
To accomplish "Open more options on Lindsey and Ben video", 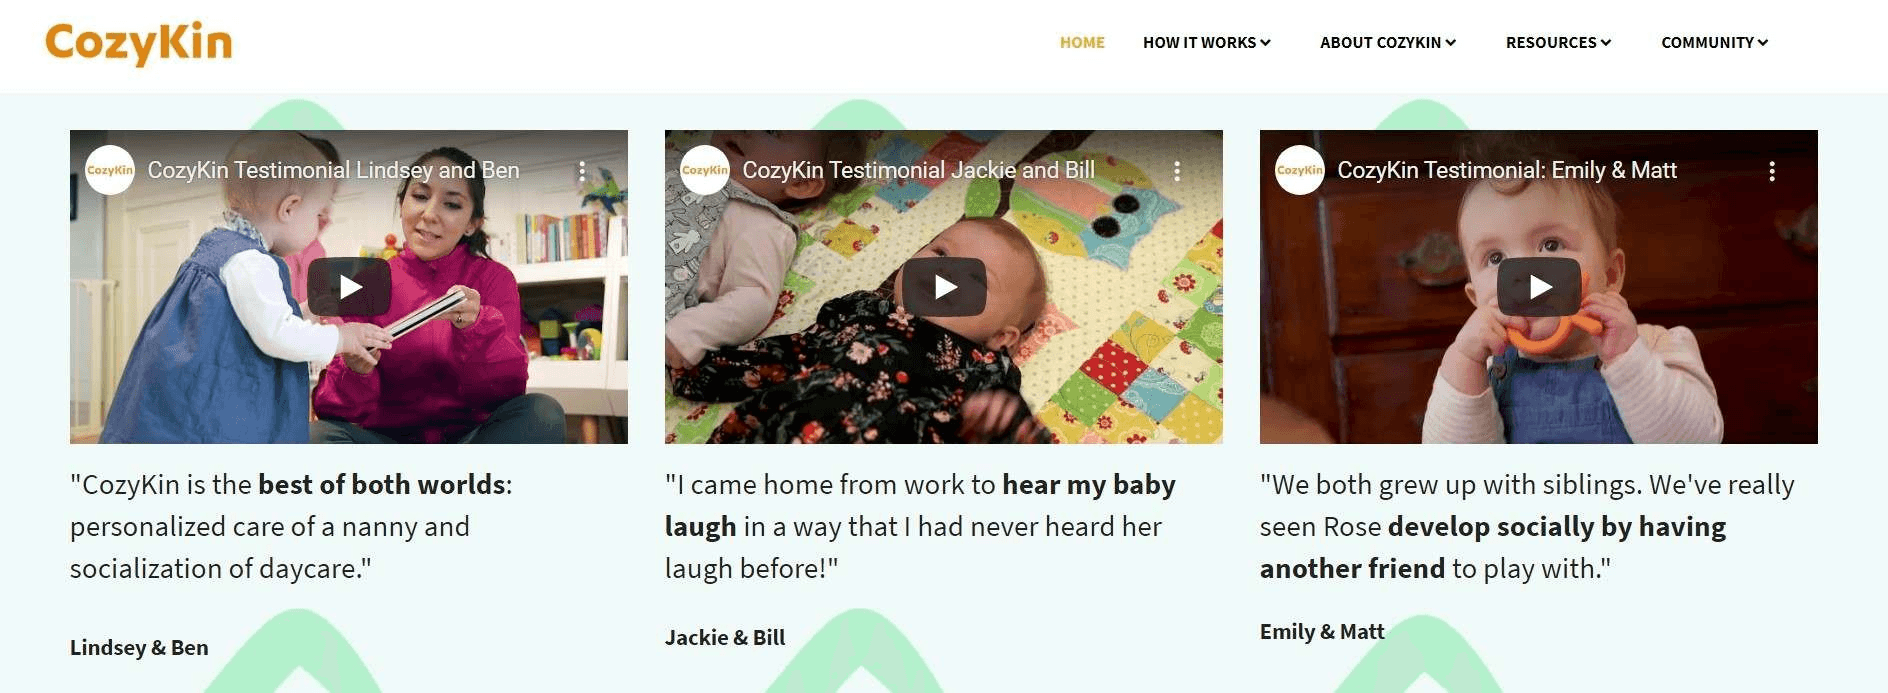I will tap(582, 171).
